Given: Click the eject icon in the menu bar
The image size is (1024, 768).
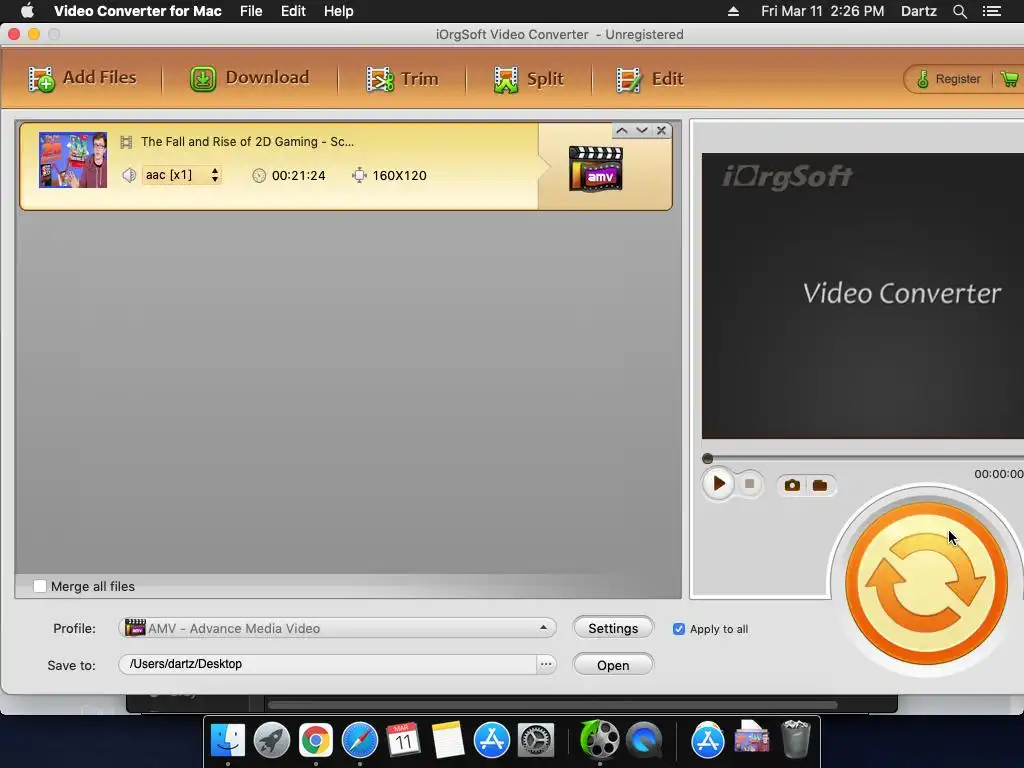Looking at the screenshot, I should (x=733, y=11).
